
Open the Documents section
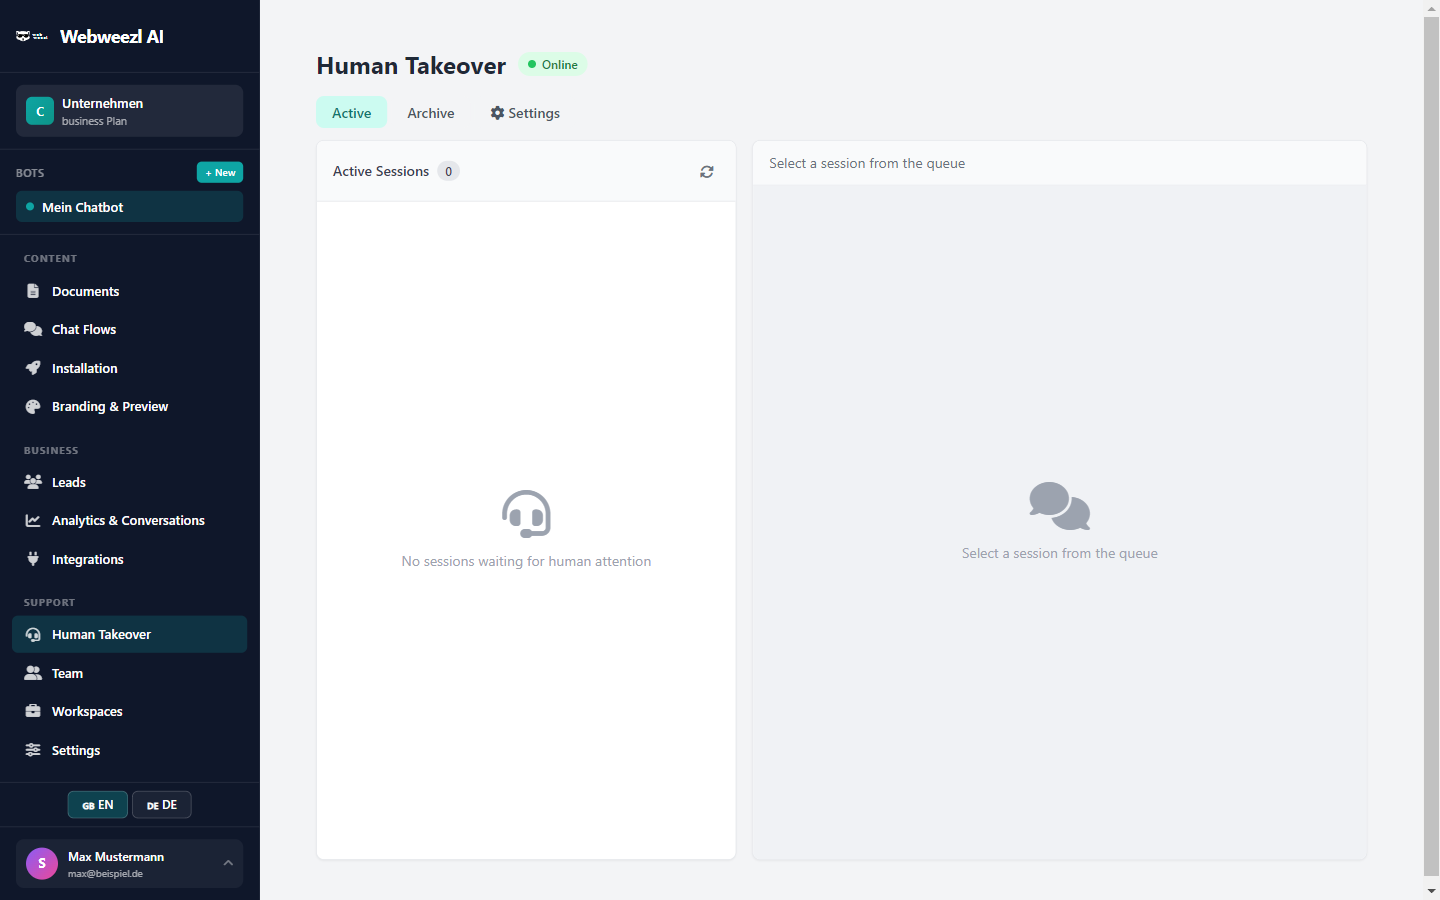[x=85, y=291]
